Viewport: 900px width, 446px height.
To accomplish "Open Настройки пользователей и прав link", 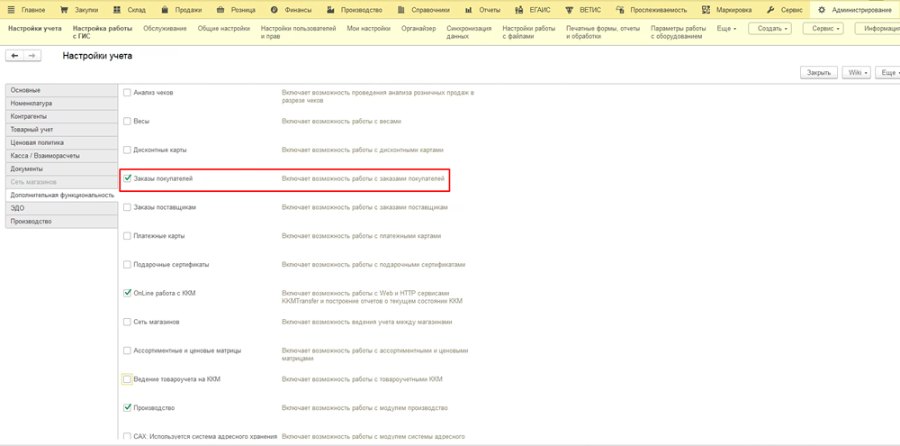I will (x=298, y=32).
